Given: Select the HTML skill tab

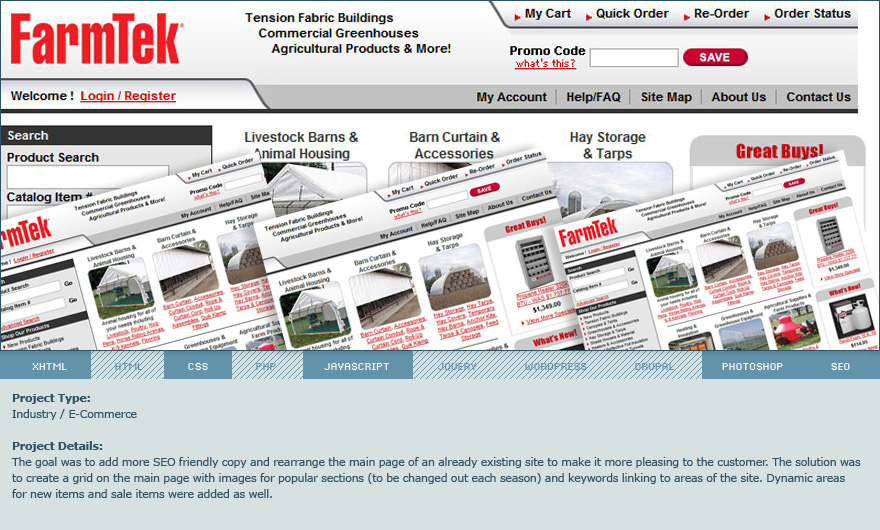Looking at the screenshot, I should coord(128,366).
